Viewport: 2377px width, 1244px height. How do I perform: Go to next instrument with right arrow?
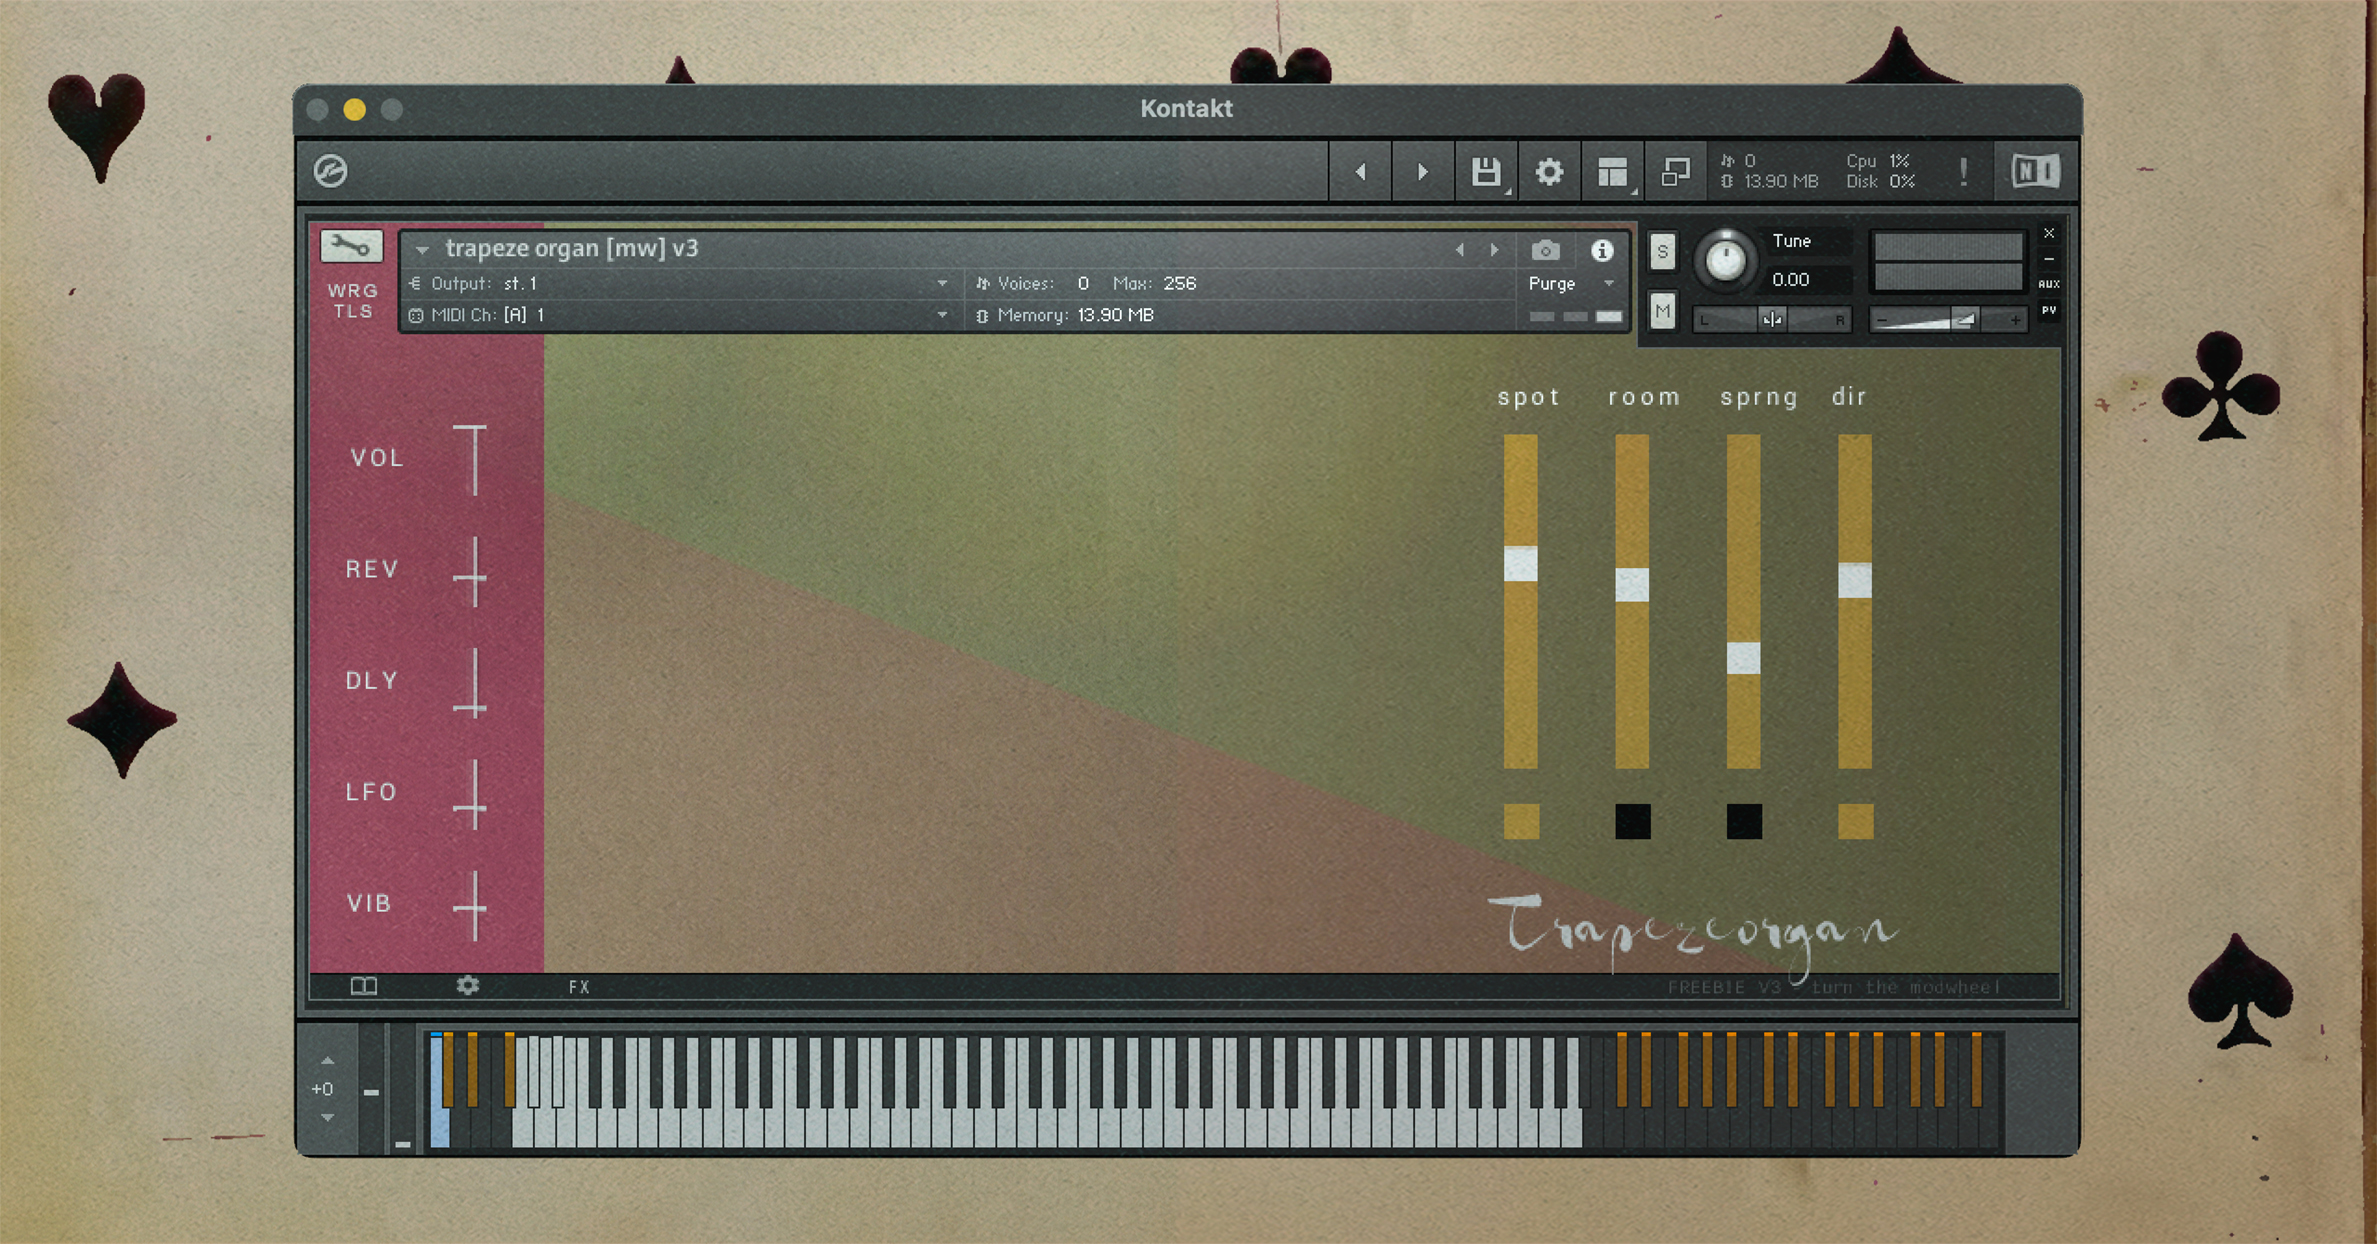tap(1422, 172)
